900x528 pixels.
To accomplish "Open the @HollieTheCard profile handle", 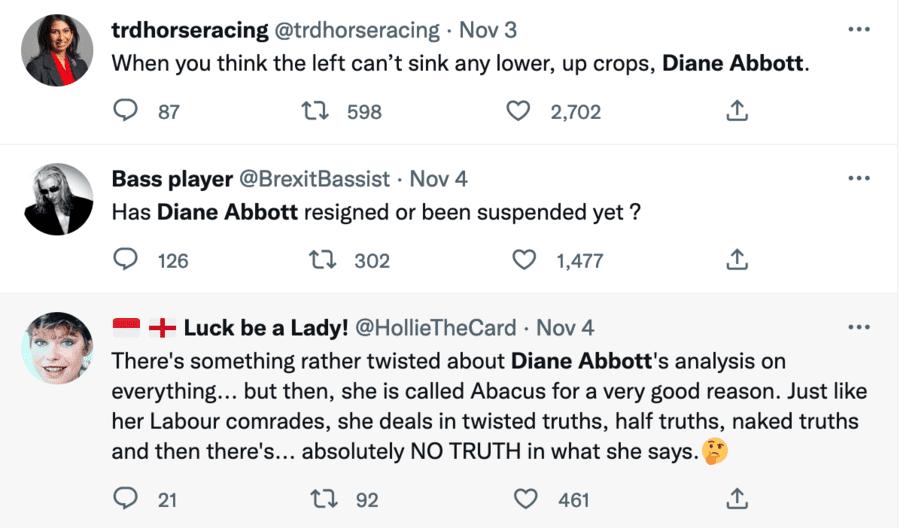I will click(x=436, y=328).
